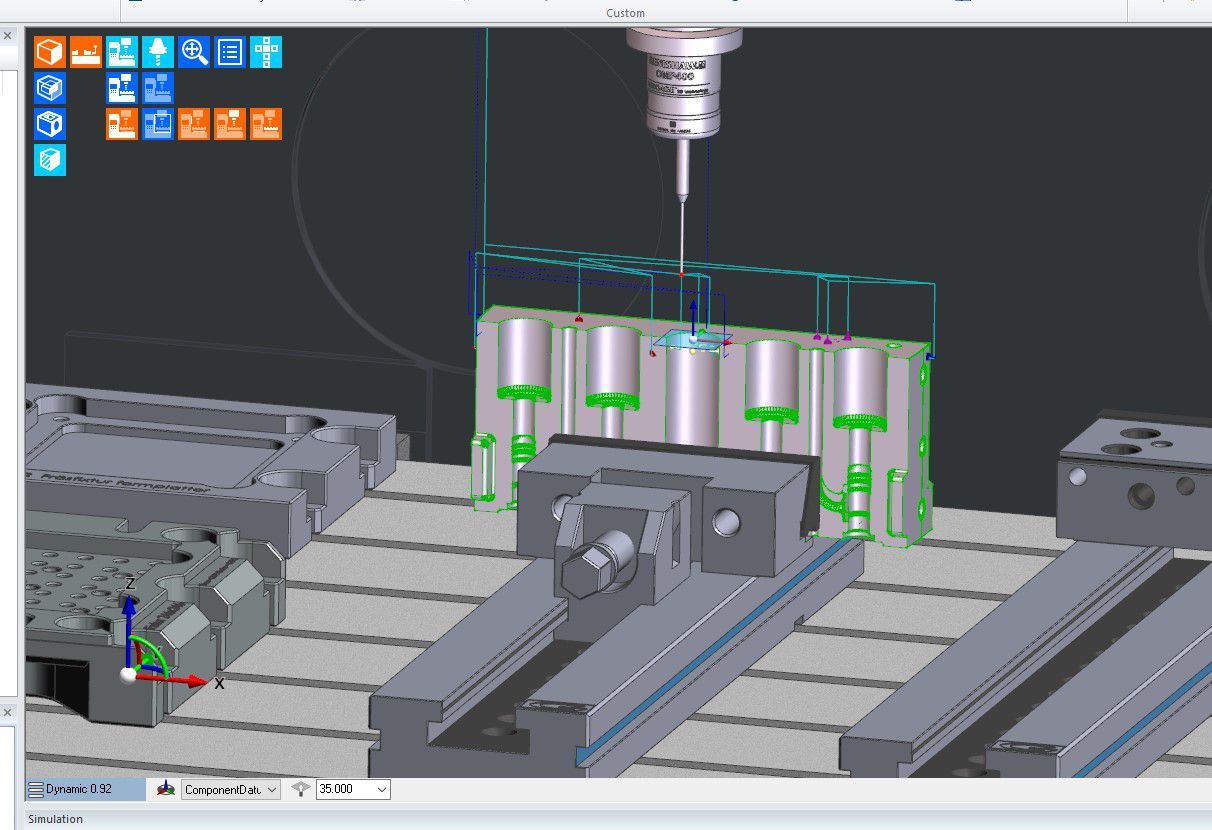
Task: Click the component layout grid icon
Action: pyautogui.click(x=266, y=51)
